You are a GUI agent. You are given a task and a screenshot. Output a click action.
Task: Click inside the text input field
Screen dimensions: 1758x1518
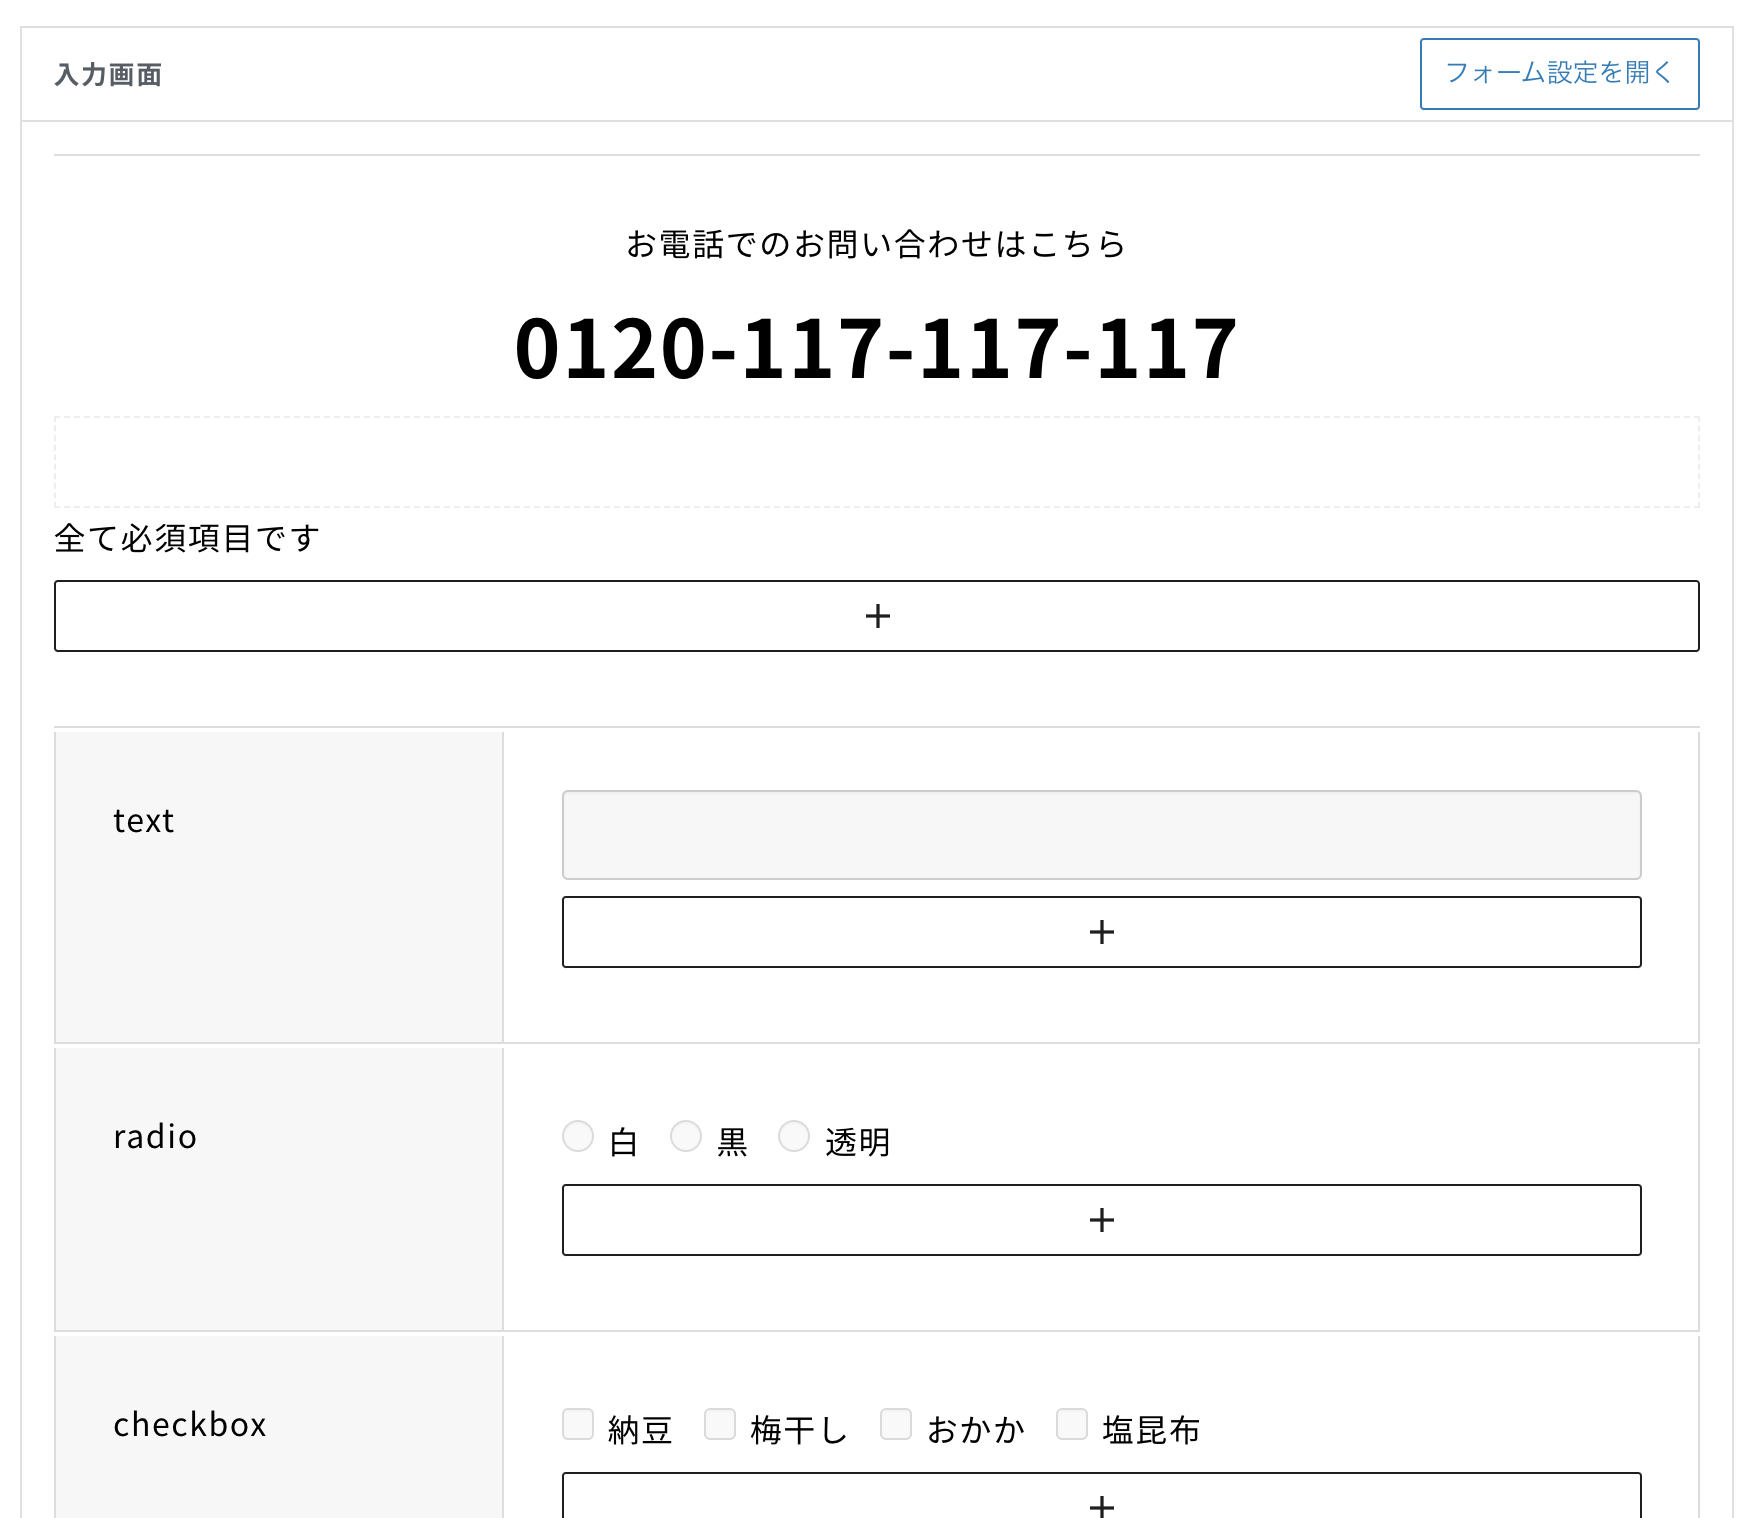(x=1101, y=835)
